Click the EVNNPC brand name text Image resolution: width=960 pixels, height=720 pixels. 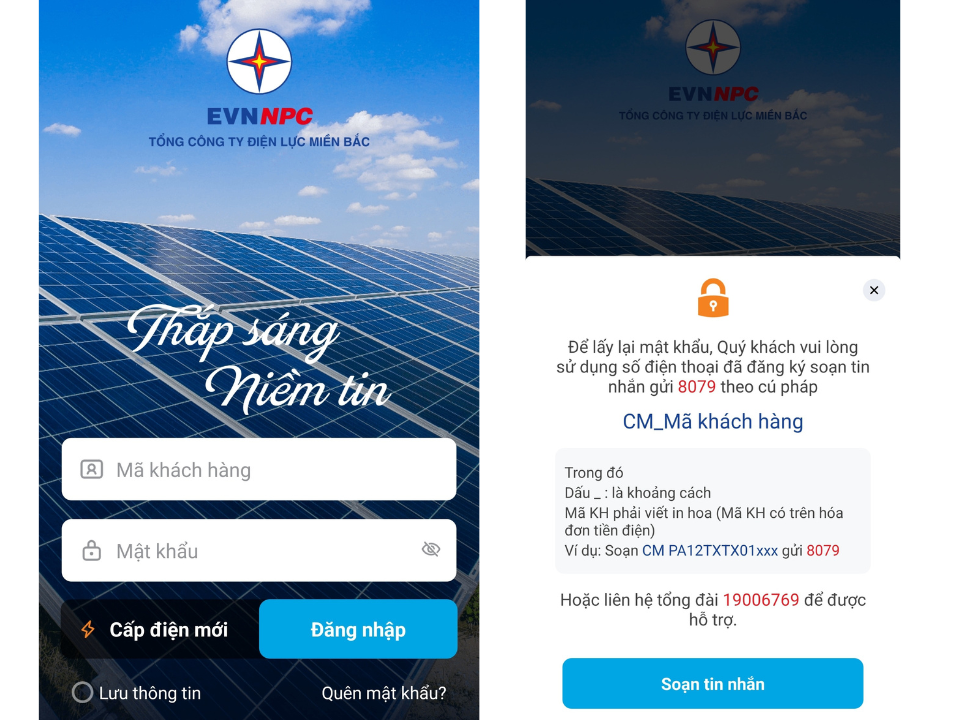pos(260,116)
